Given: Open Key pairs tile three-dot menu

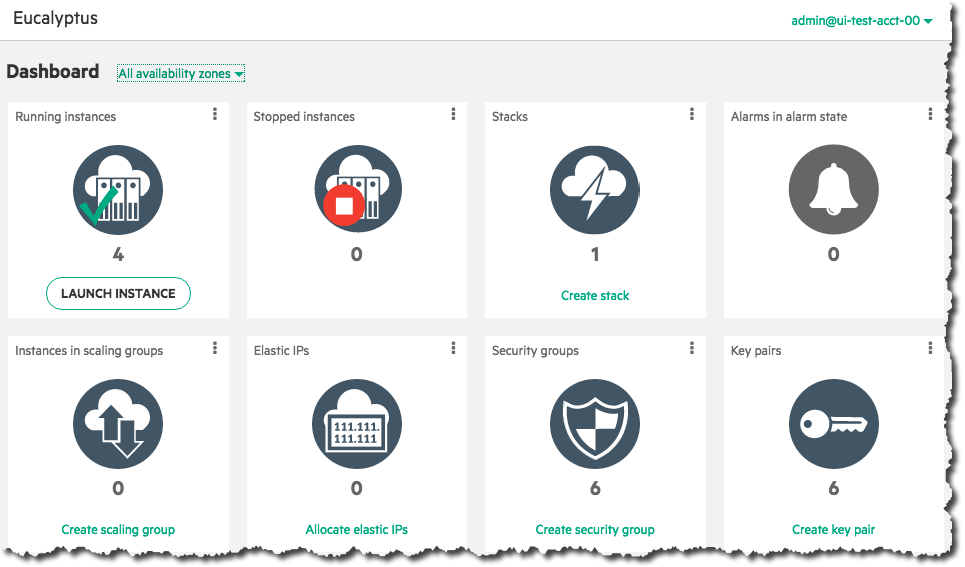Looking at the screenshot, I should (930, 348).
